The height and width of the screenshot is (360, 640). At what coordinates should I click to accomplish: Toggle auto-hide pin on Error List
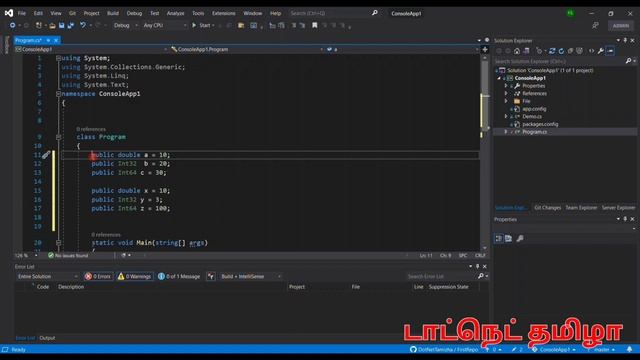click(x=478, y=267)
